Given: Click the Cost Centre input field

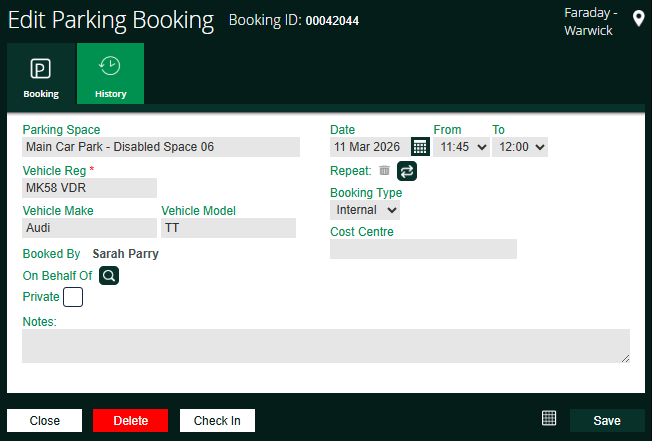Looking at the screenshot, I should [423, 249].
